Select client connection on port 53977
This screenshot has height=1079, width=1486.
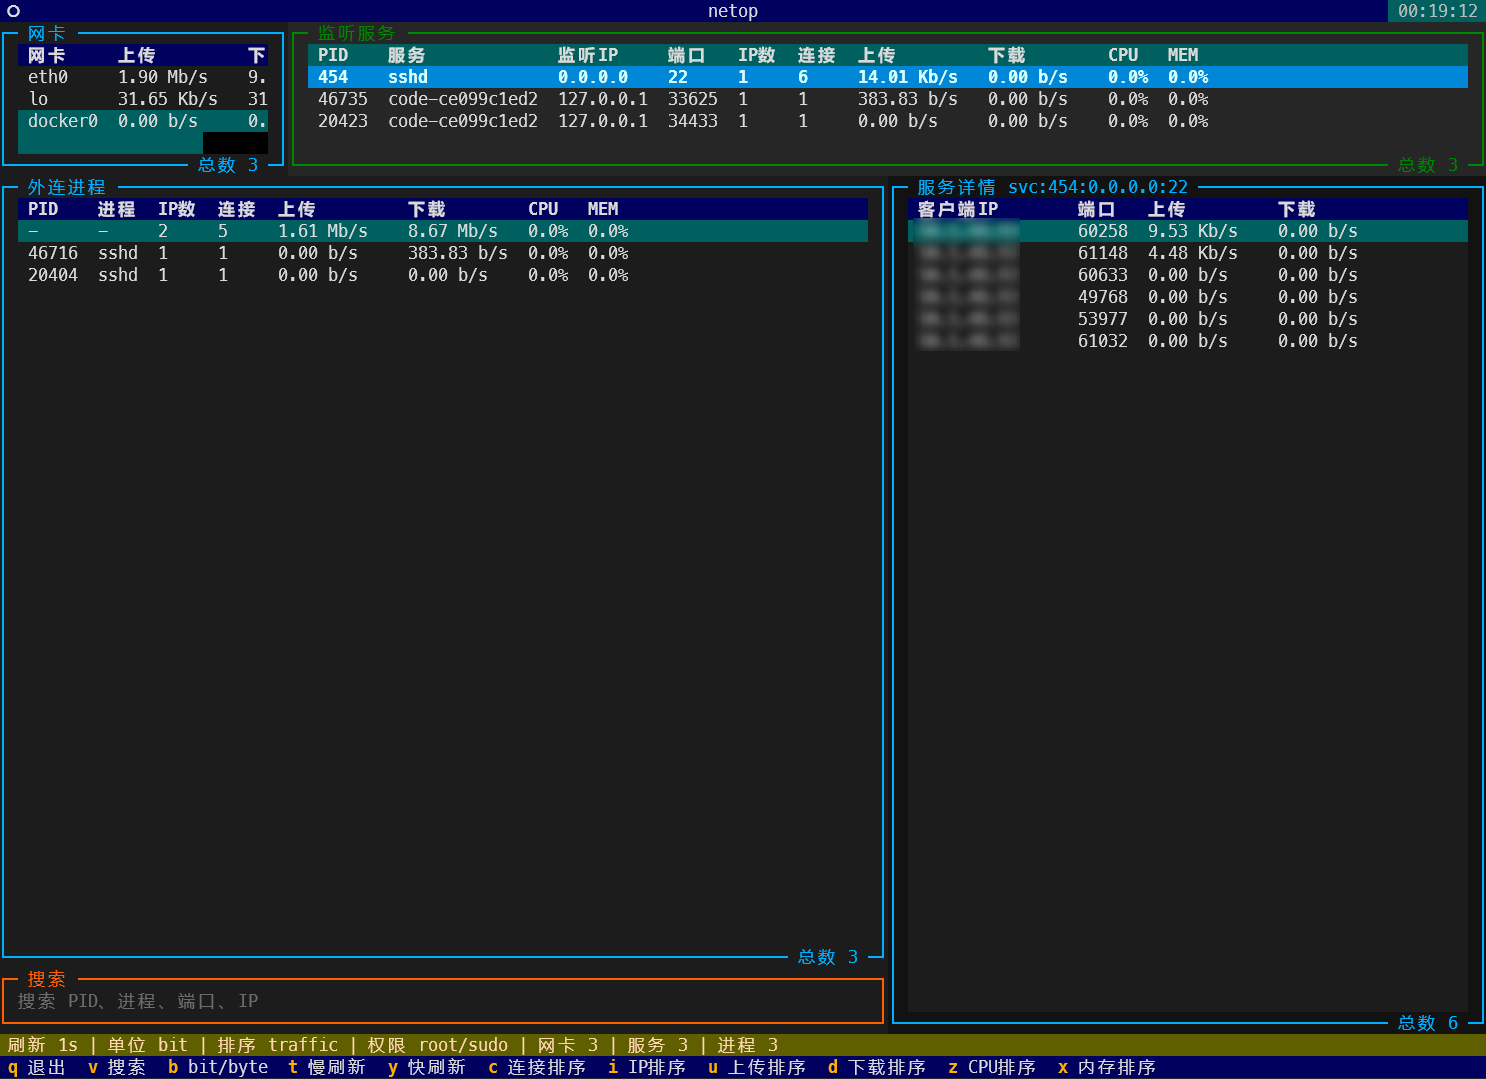(x=1188, y=319)
